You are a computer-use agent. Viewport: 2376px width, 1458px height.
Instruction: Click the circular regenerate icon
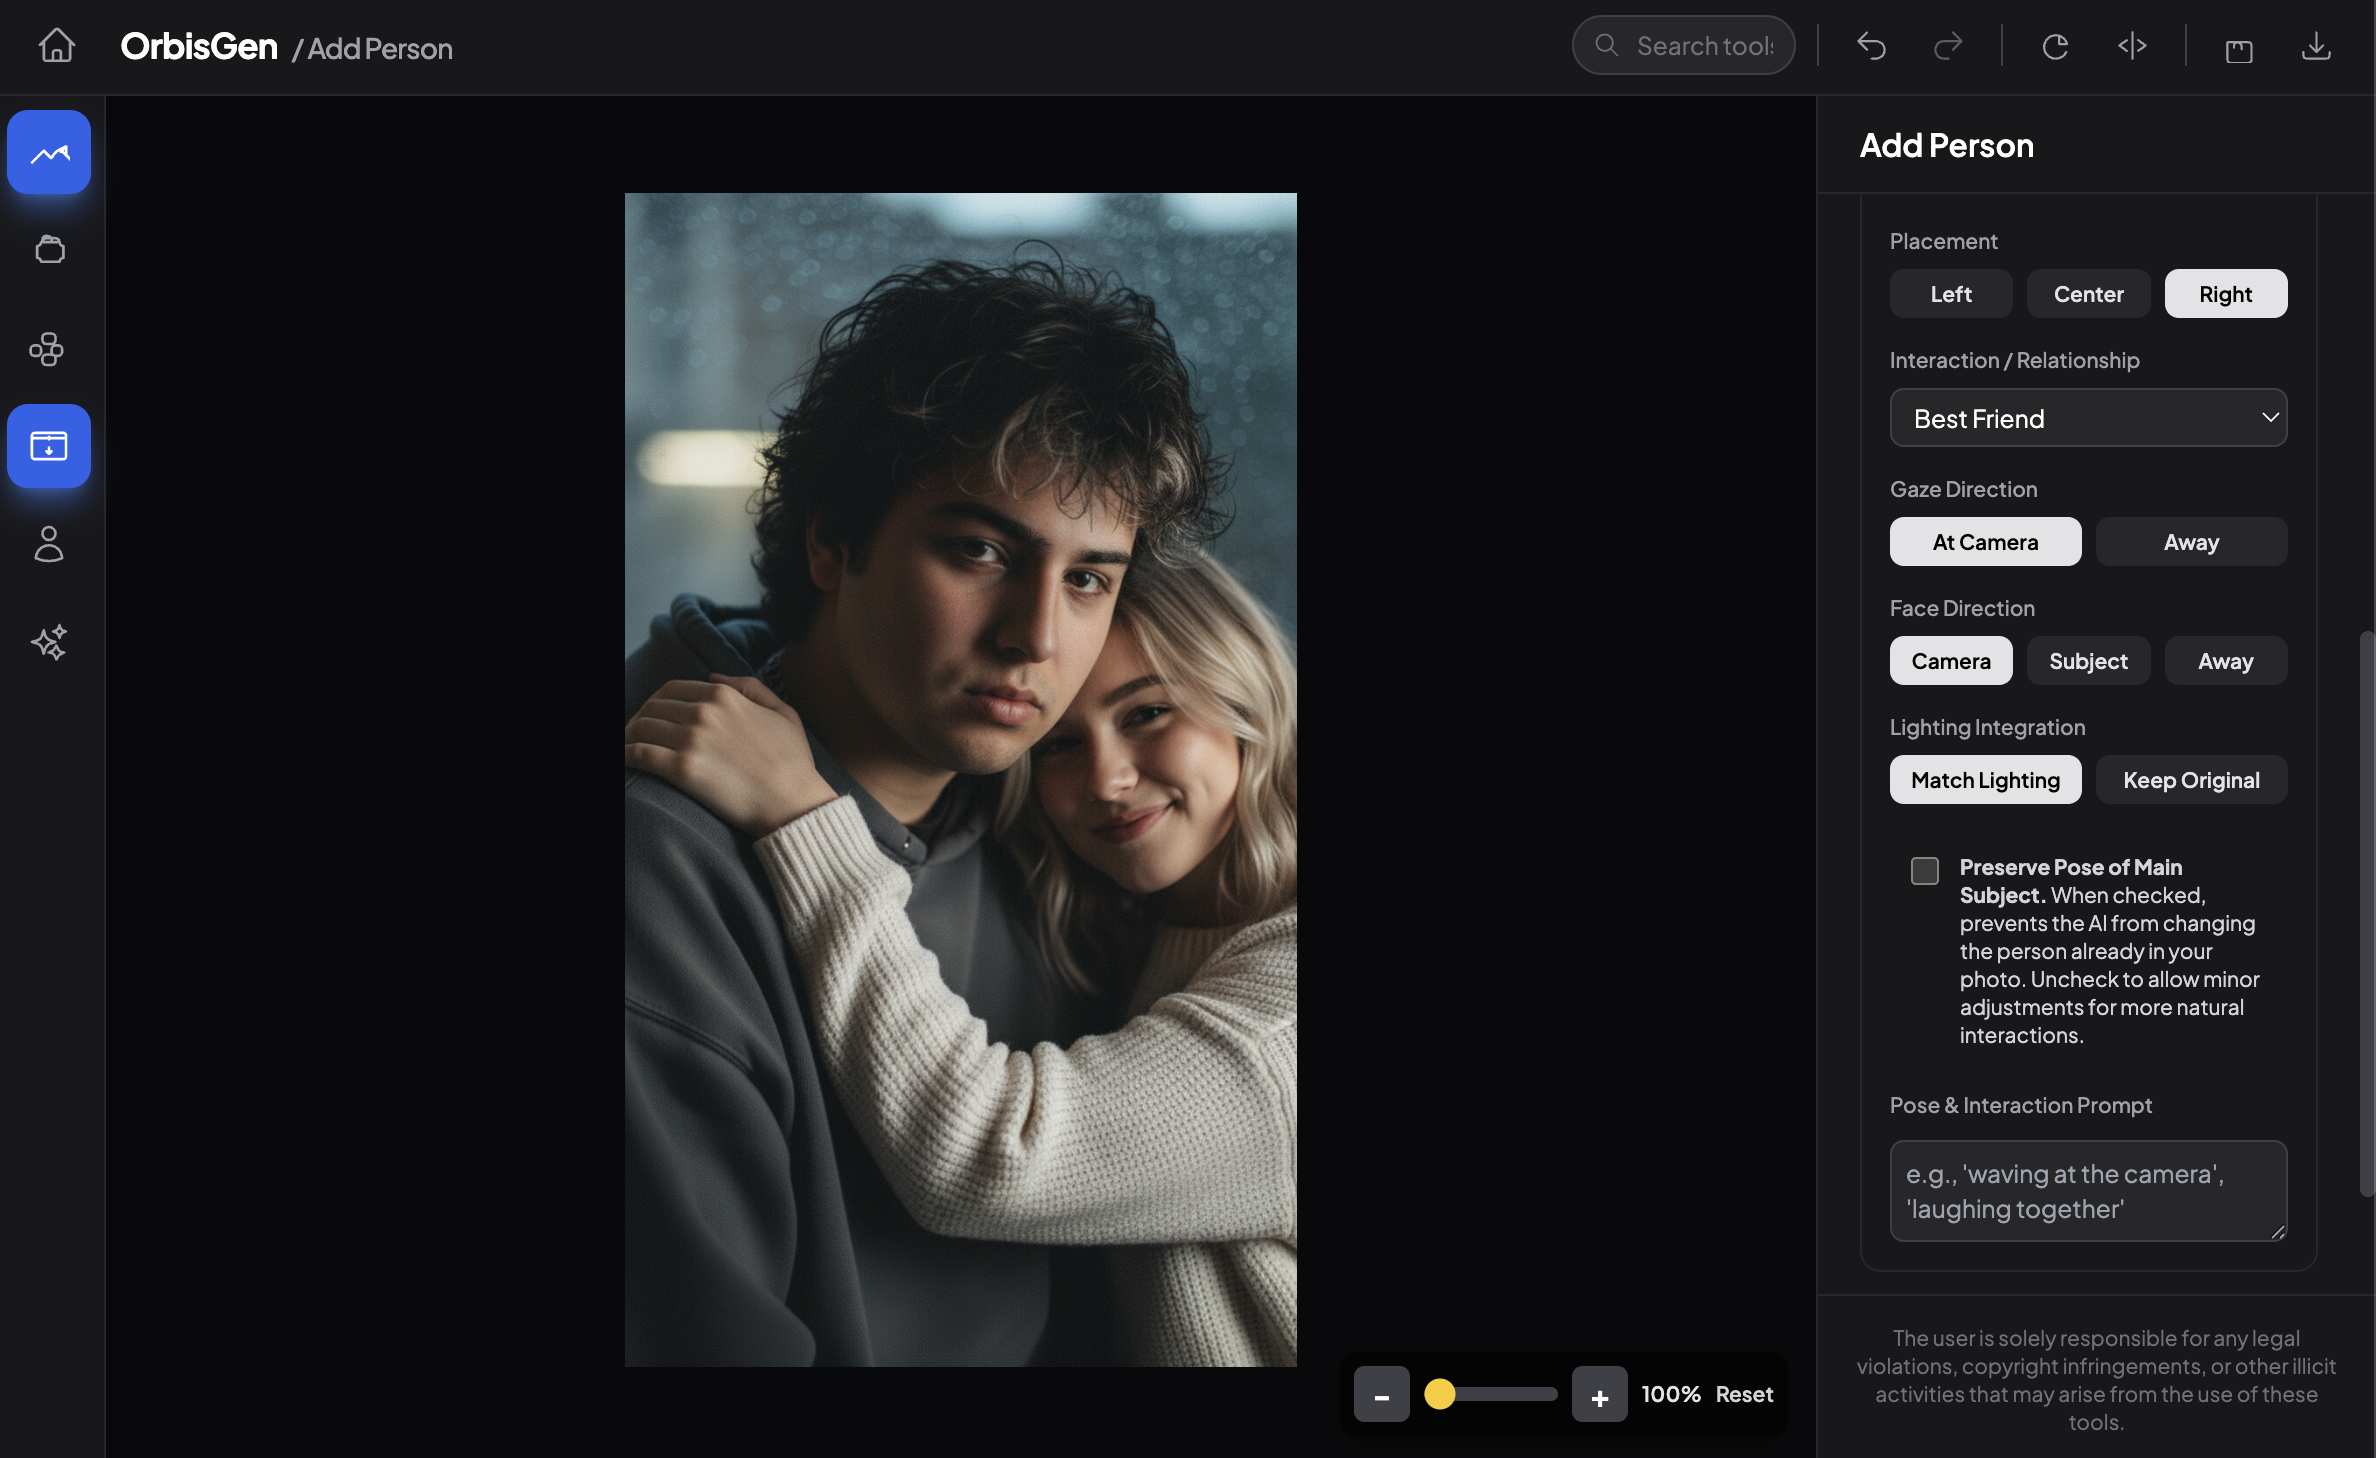(x=2055, y=46)
